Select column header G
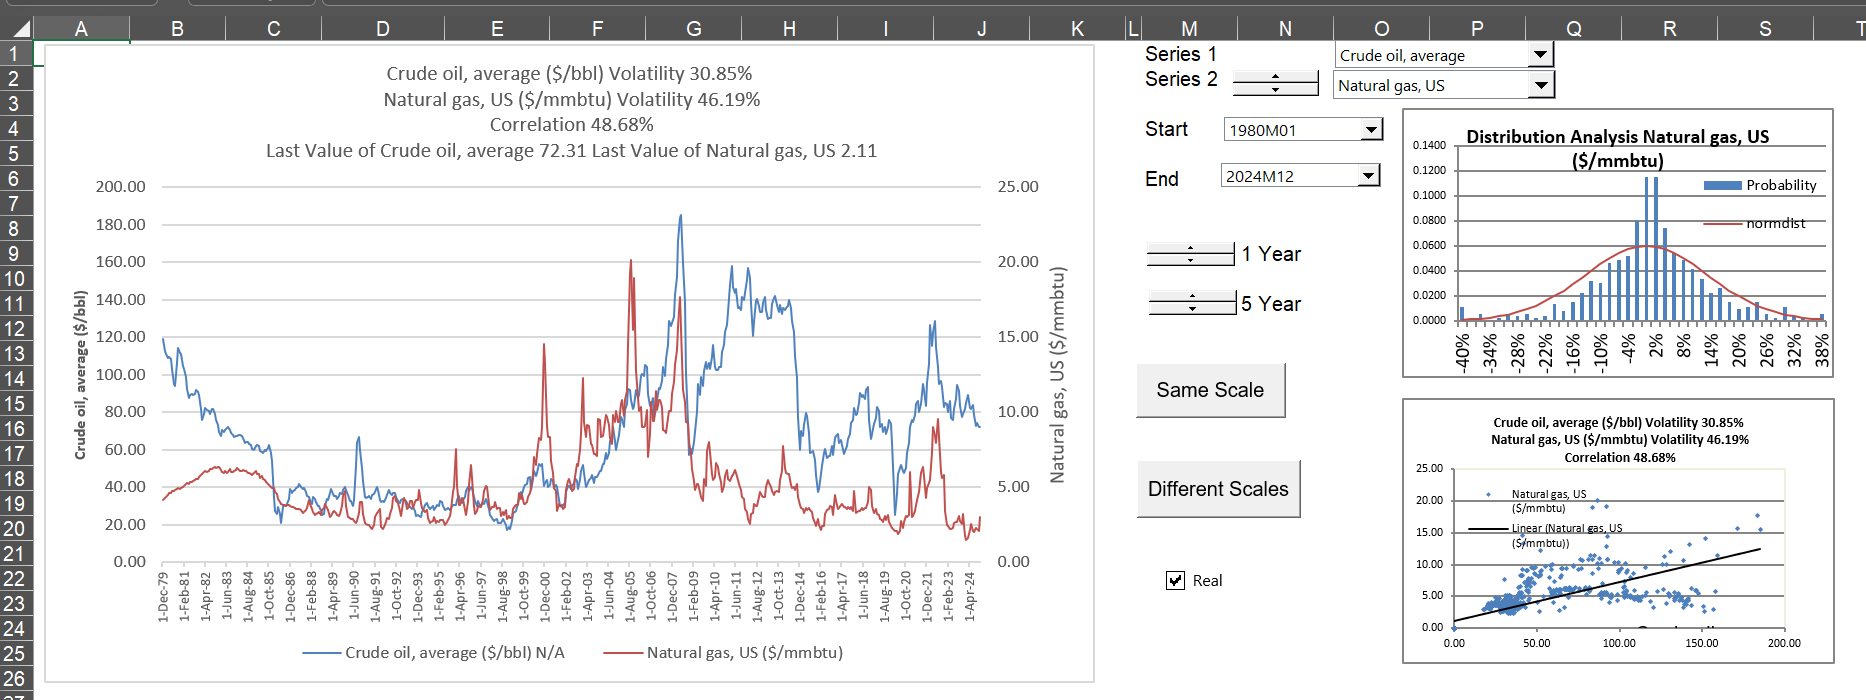1866x700 pixels. 693,29
